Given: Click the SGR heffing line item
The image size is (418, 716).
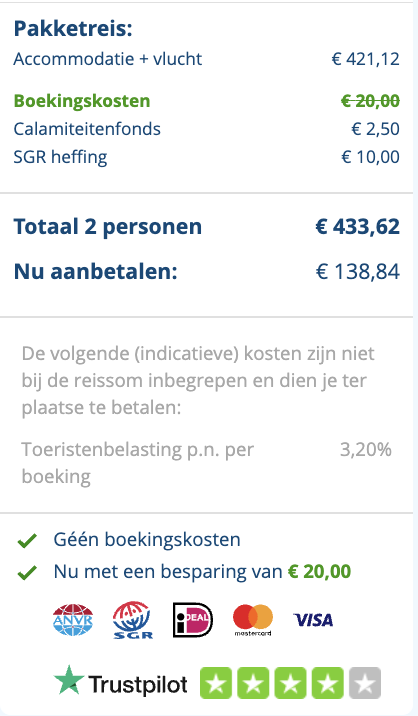Looking at the screenshot, I should point(206,157).
